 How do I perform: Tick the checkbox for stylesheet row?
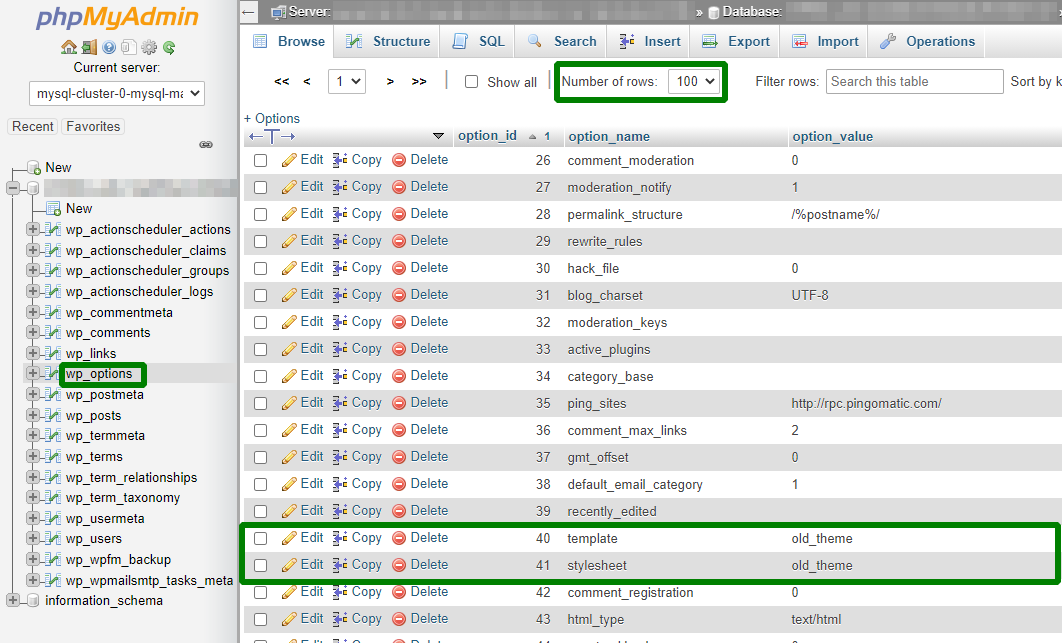click(261, 565)
